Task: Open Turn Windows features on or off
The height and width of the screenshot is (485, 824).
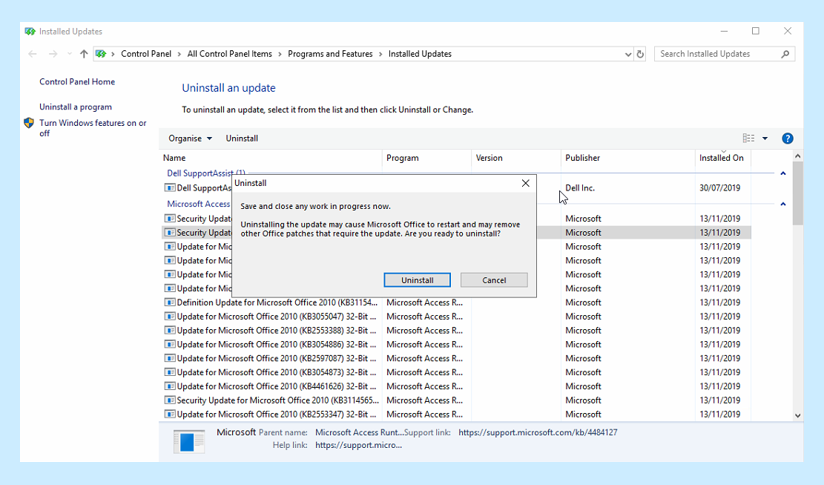Action: pos(93,128)
